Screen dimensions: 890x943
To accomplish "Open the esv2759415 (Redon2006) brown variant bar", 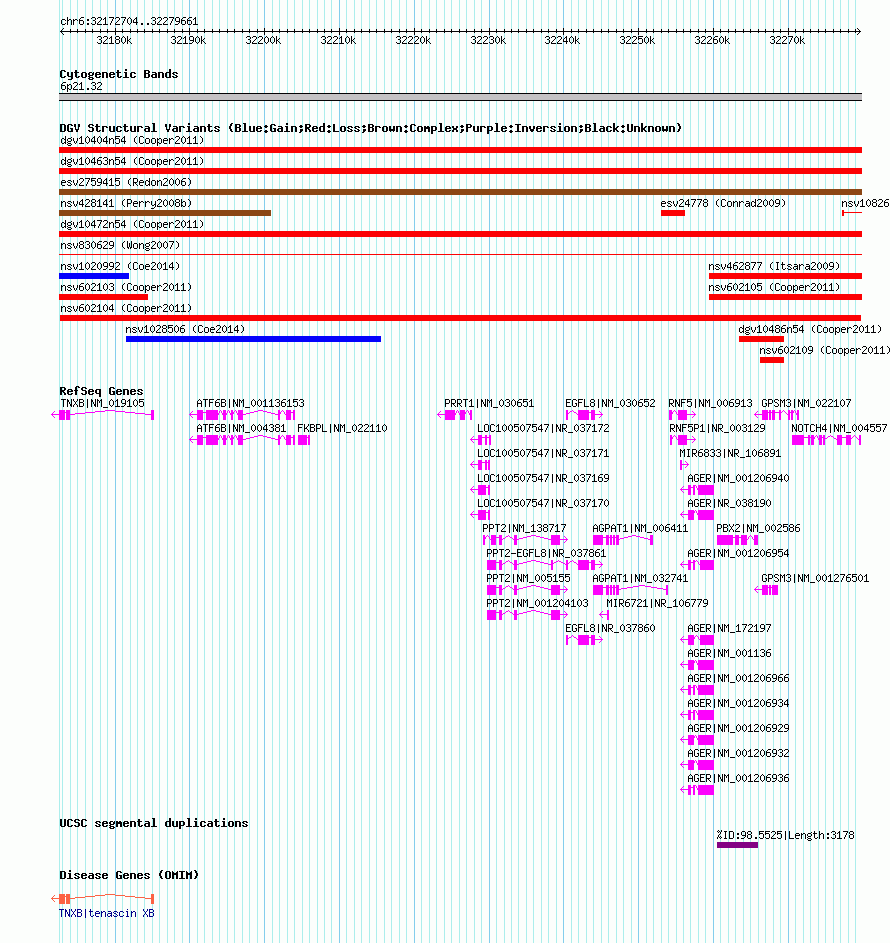I will pos(461,192).
